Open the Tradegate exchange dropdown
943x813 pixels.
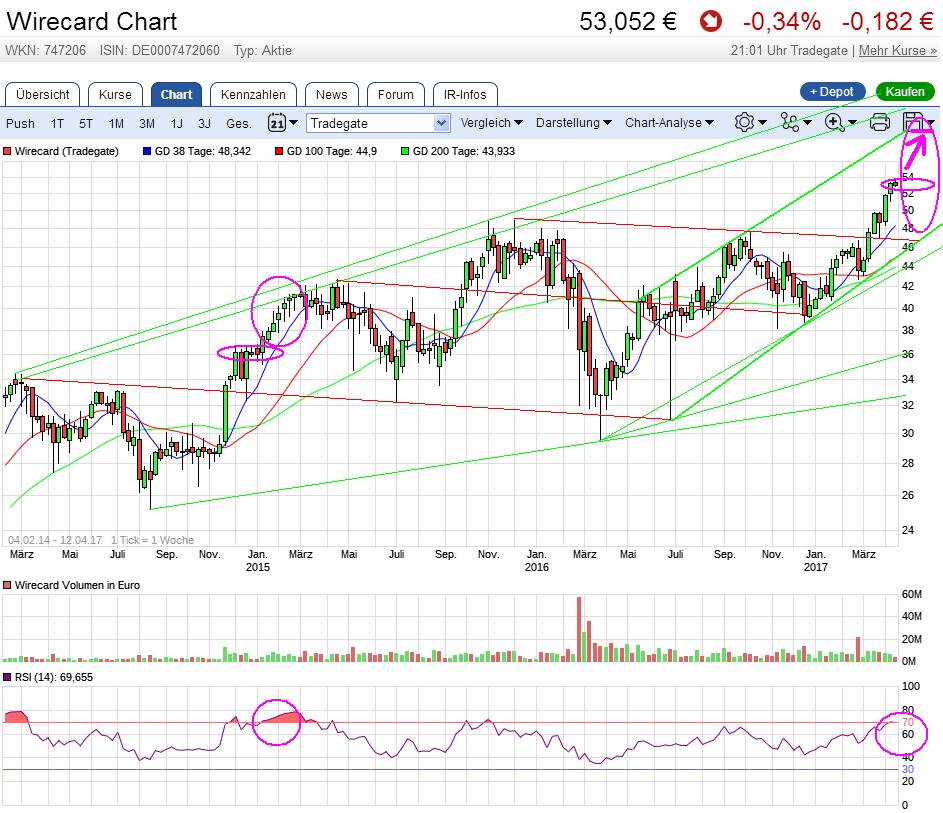(379, 123)
